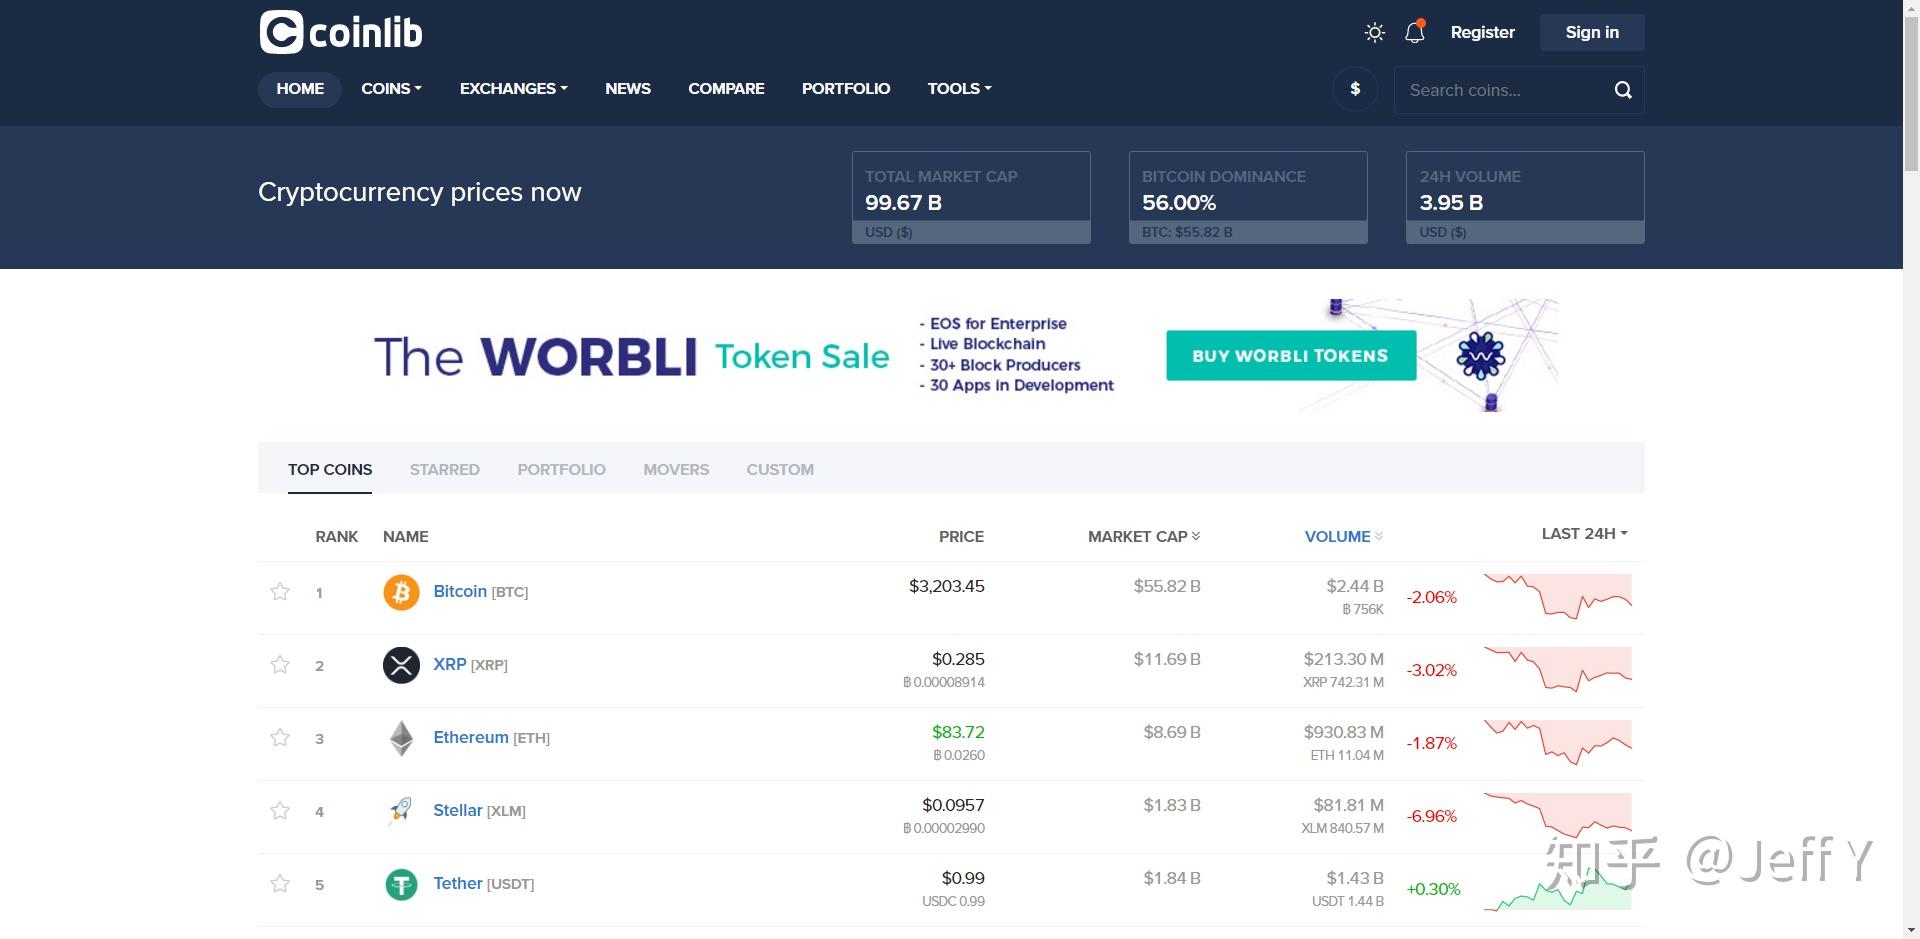Click the Stellar rocket icon

point(401,810)
